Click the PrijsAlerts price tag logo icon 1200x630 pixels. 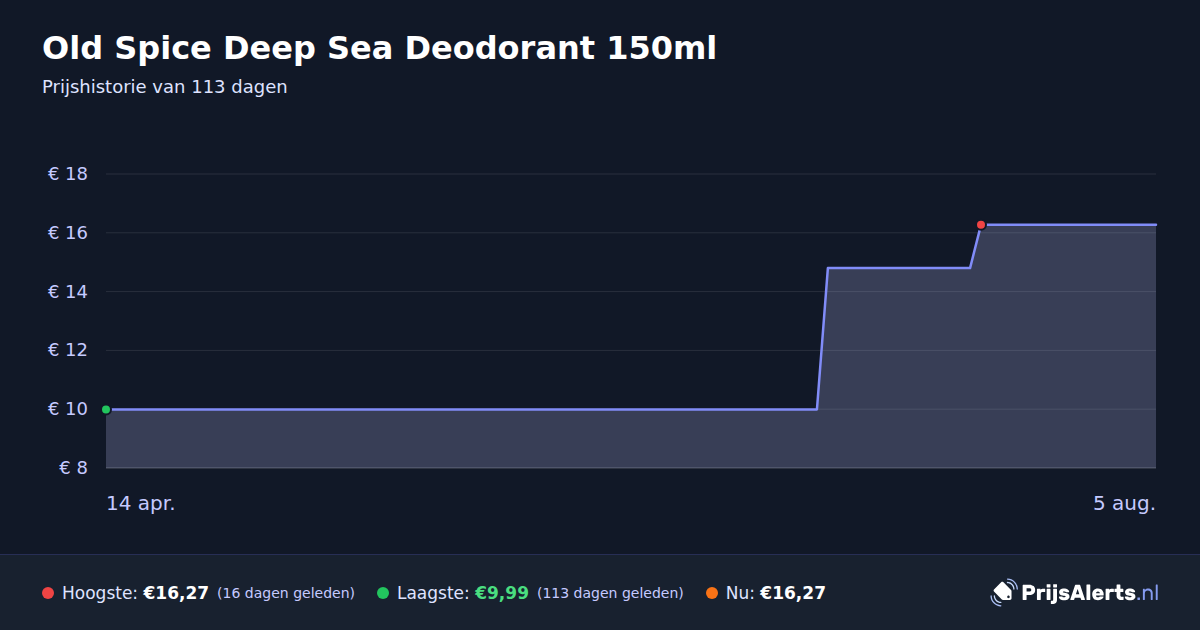1003,592
